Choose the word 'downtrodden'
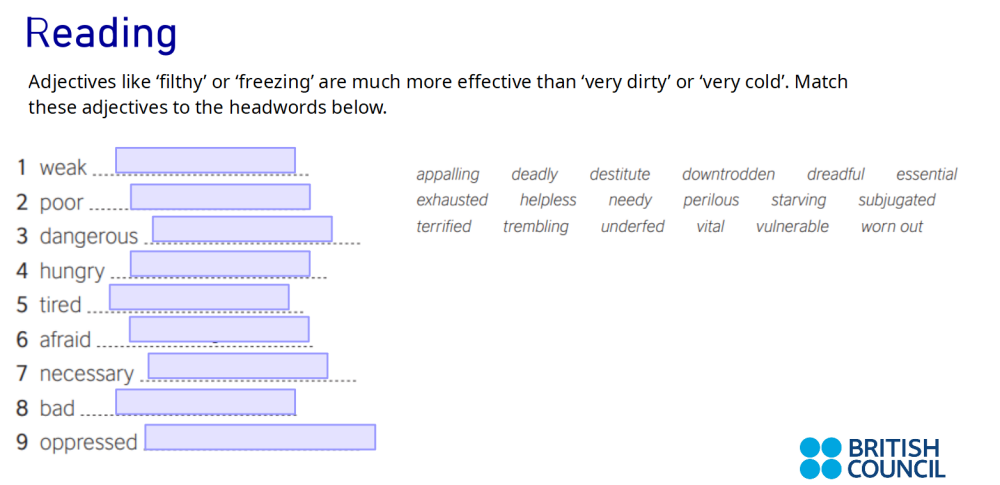Image resolution: width=1000 pixels, height=485 pixels. point(728,175)
